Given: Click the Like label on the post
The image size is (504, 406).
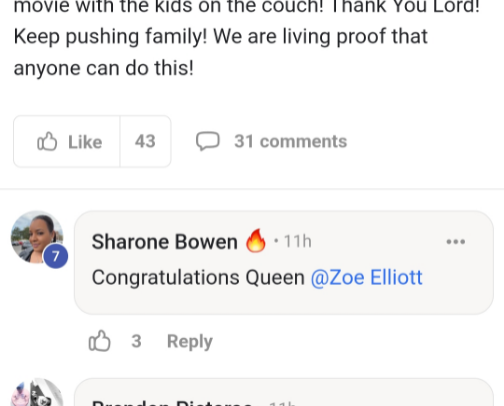Looking at the screenshot, I should [85, 142].
